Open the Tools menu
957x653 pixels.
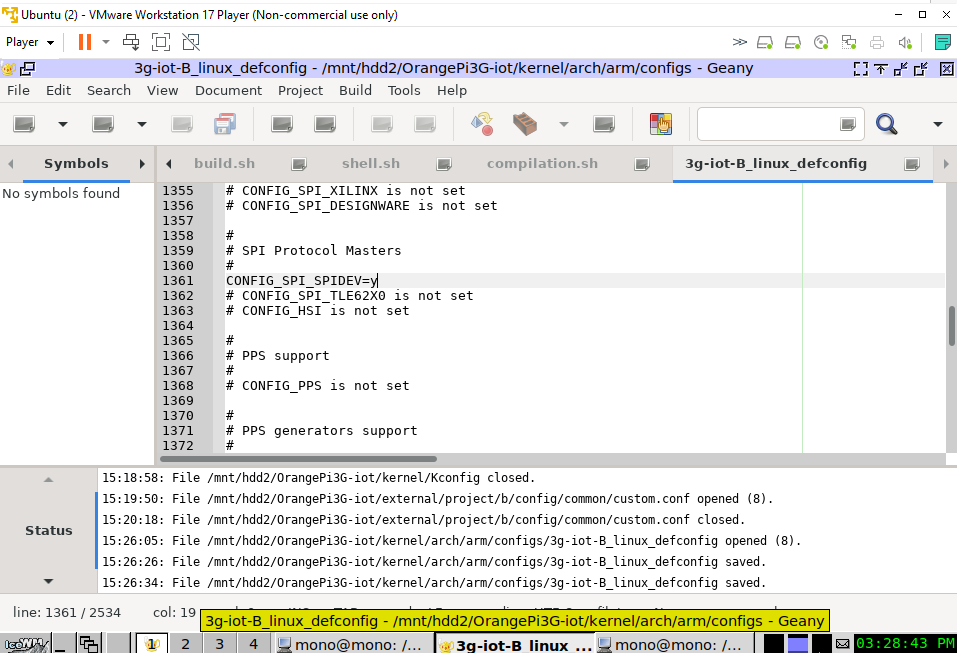coord(404,90)
